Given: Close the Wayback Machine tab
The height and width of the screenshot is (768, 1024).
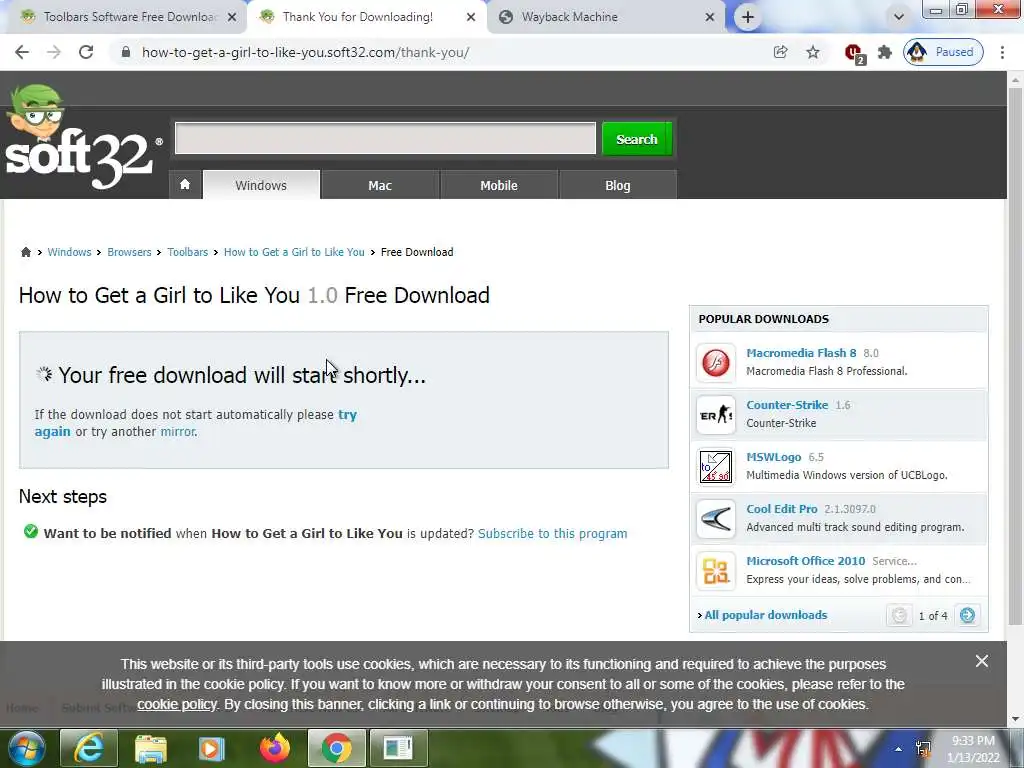Looking at the screenshot, I should tap(710, 17).
